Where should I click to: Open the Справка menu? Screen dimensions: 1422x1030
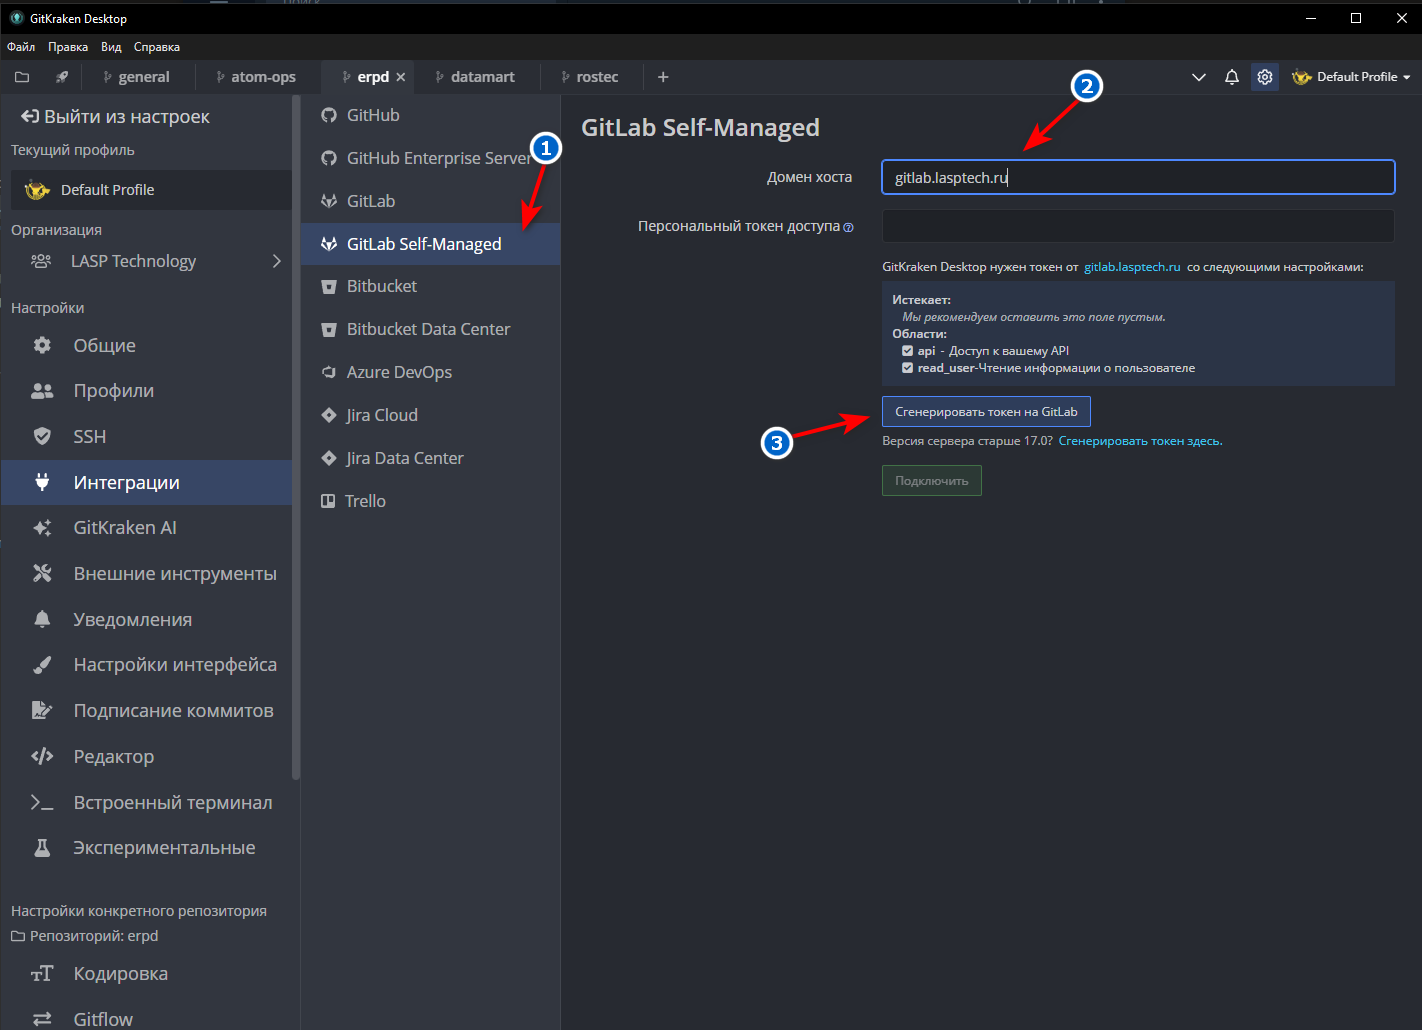157,47
